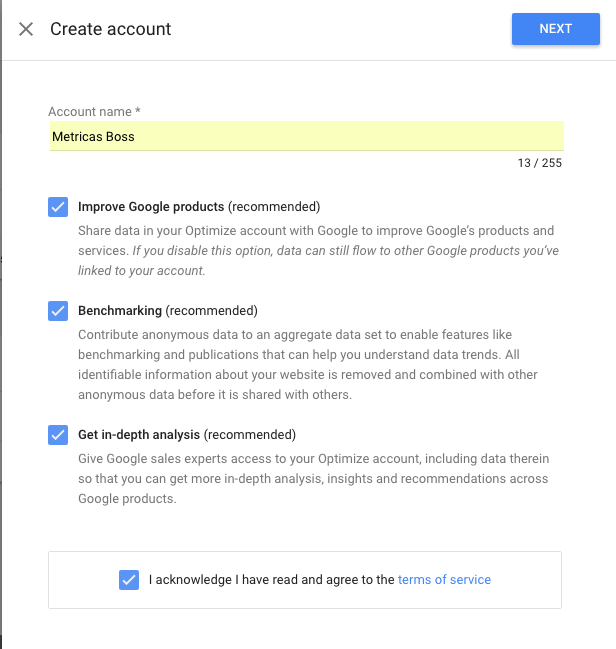Image resolution: width=616 pixels, height=649 pixels.
Task: Click the bold "Improve Google products" label
Action: click(151, 207)
